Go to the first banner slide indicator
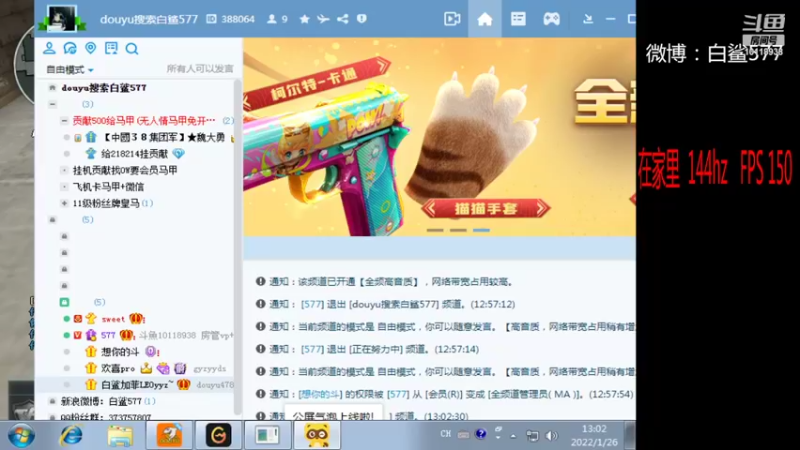Image resolution: width=800 pixels, height=450 pixels. point(435,230)
